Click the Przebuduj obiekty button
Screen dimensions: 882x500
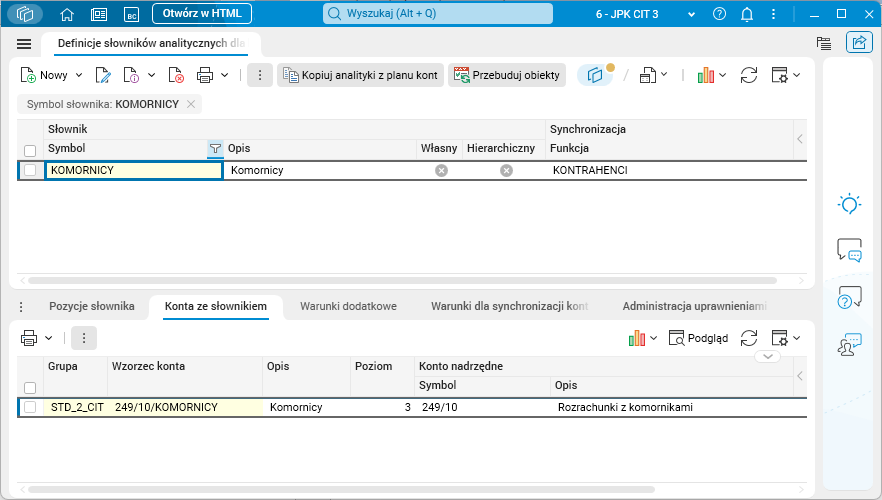point(507,75)
